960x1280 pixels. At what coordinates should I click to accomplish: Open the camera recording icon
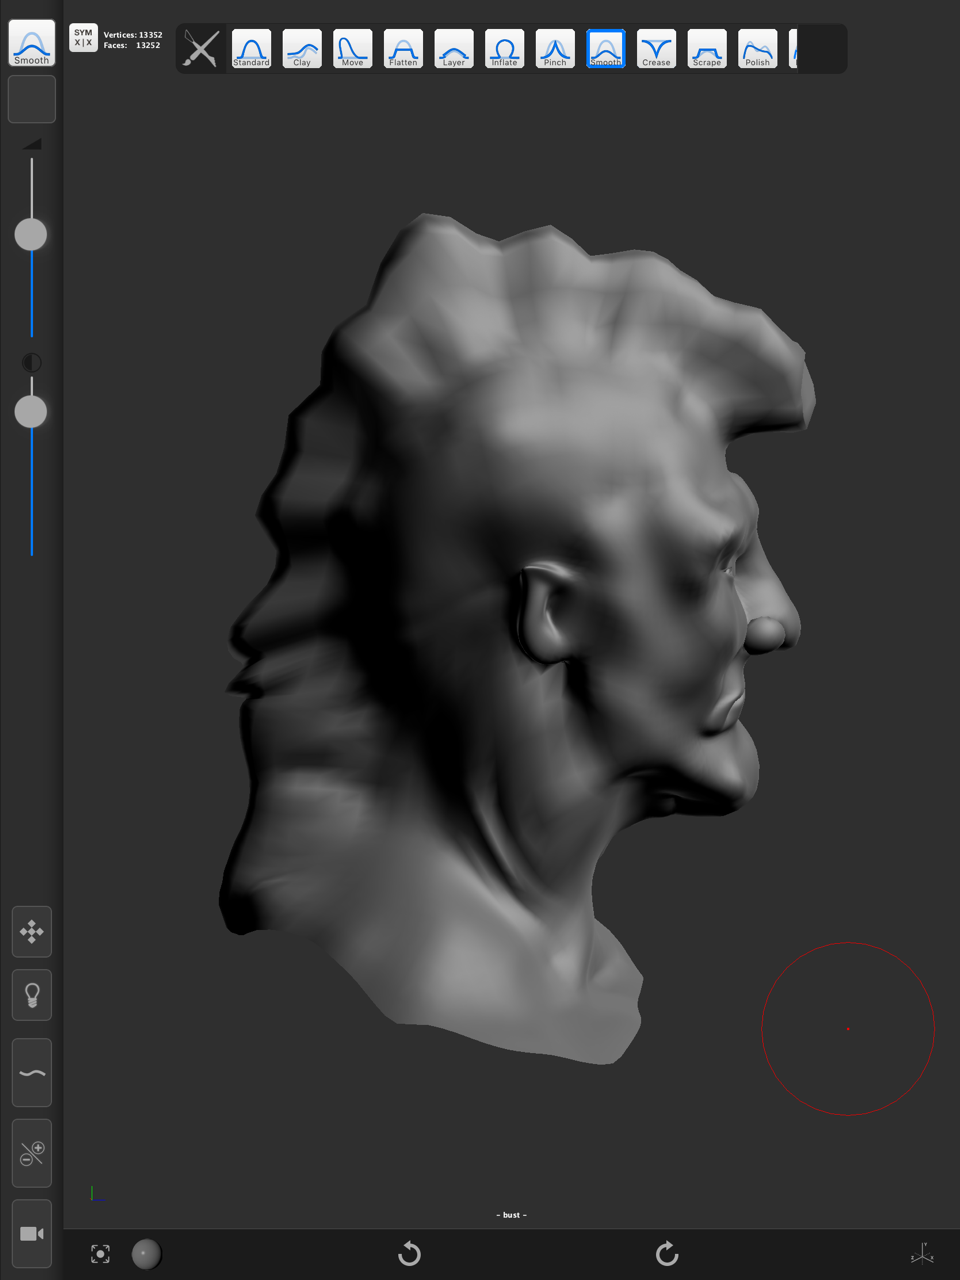[x=32, y=1234]
